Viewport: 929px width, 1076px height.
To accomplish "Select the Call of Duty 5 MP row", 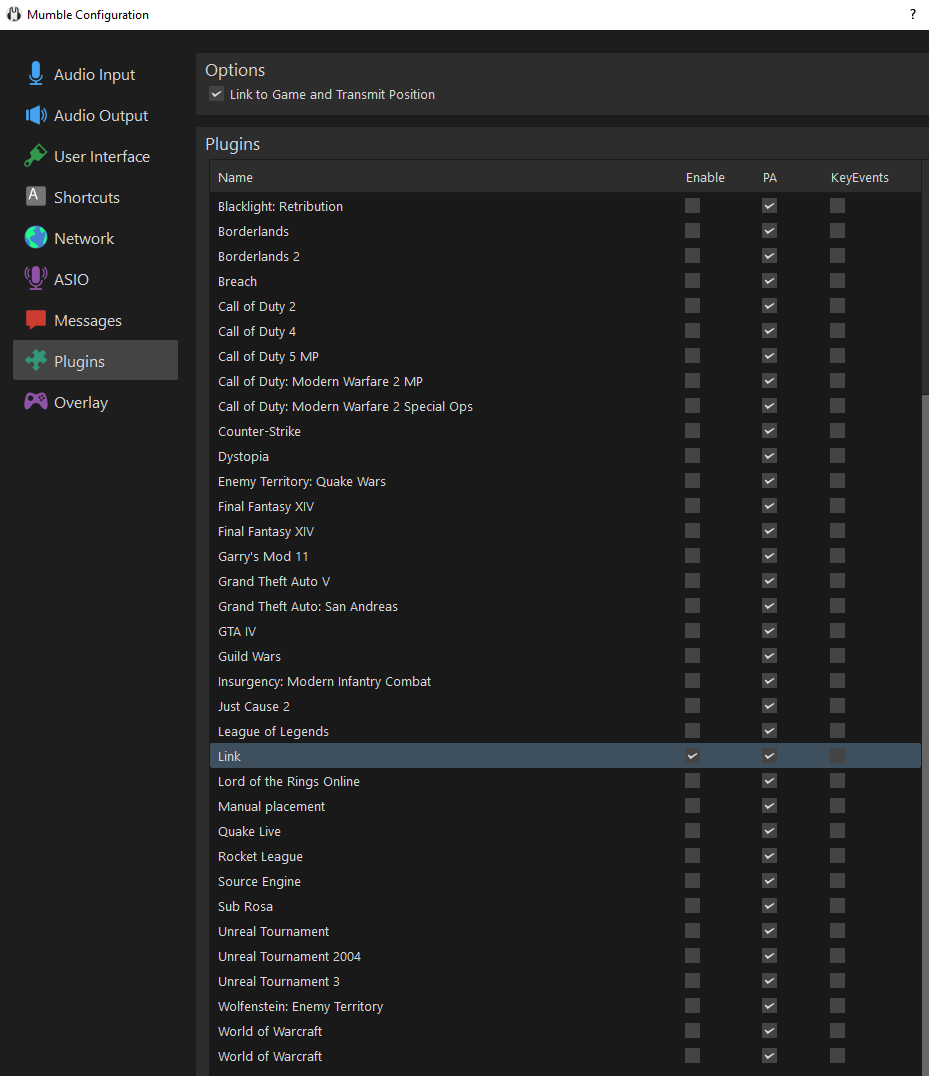I will (x=565, y=356).
